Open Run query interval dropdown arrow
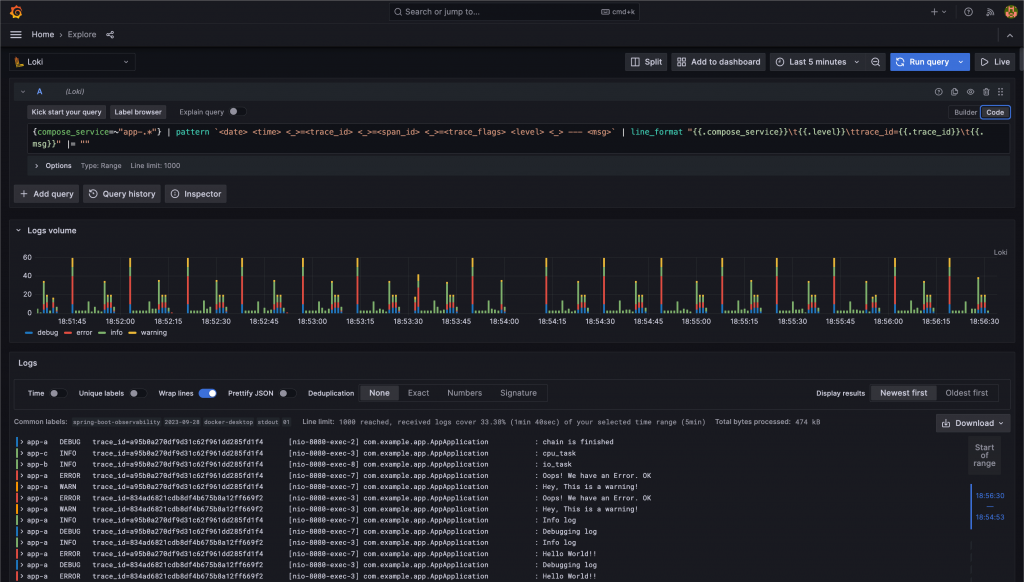 (961, 62)
